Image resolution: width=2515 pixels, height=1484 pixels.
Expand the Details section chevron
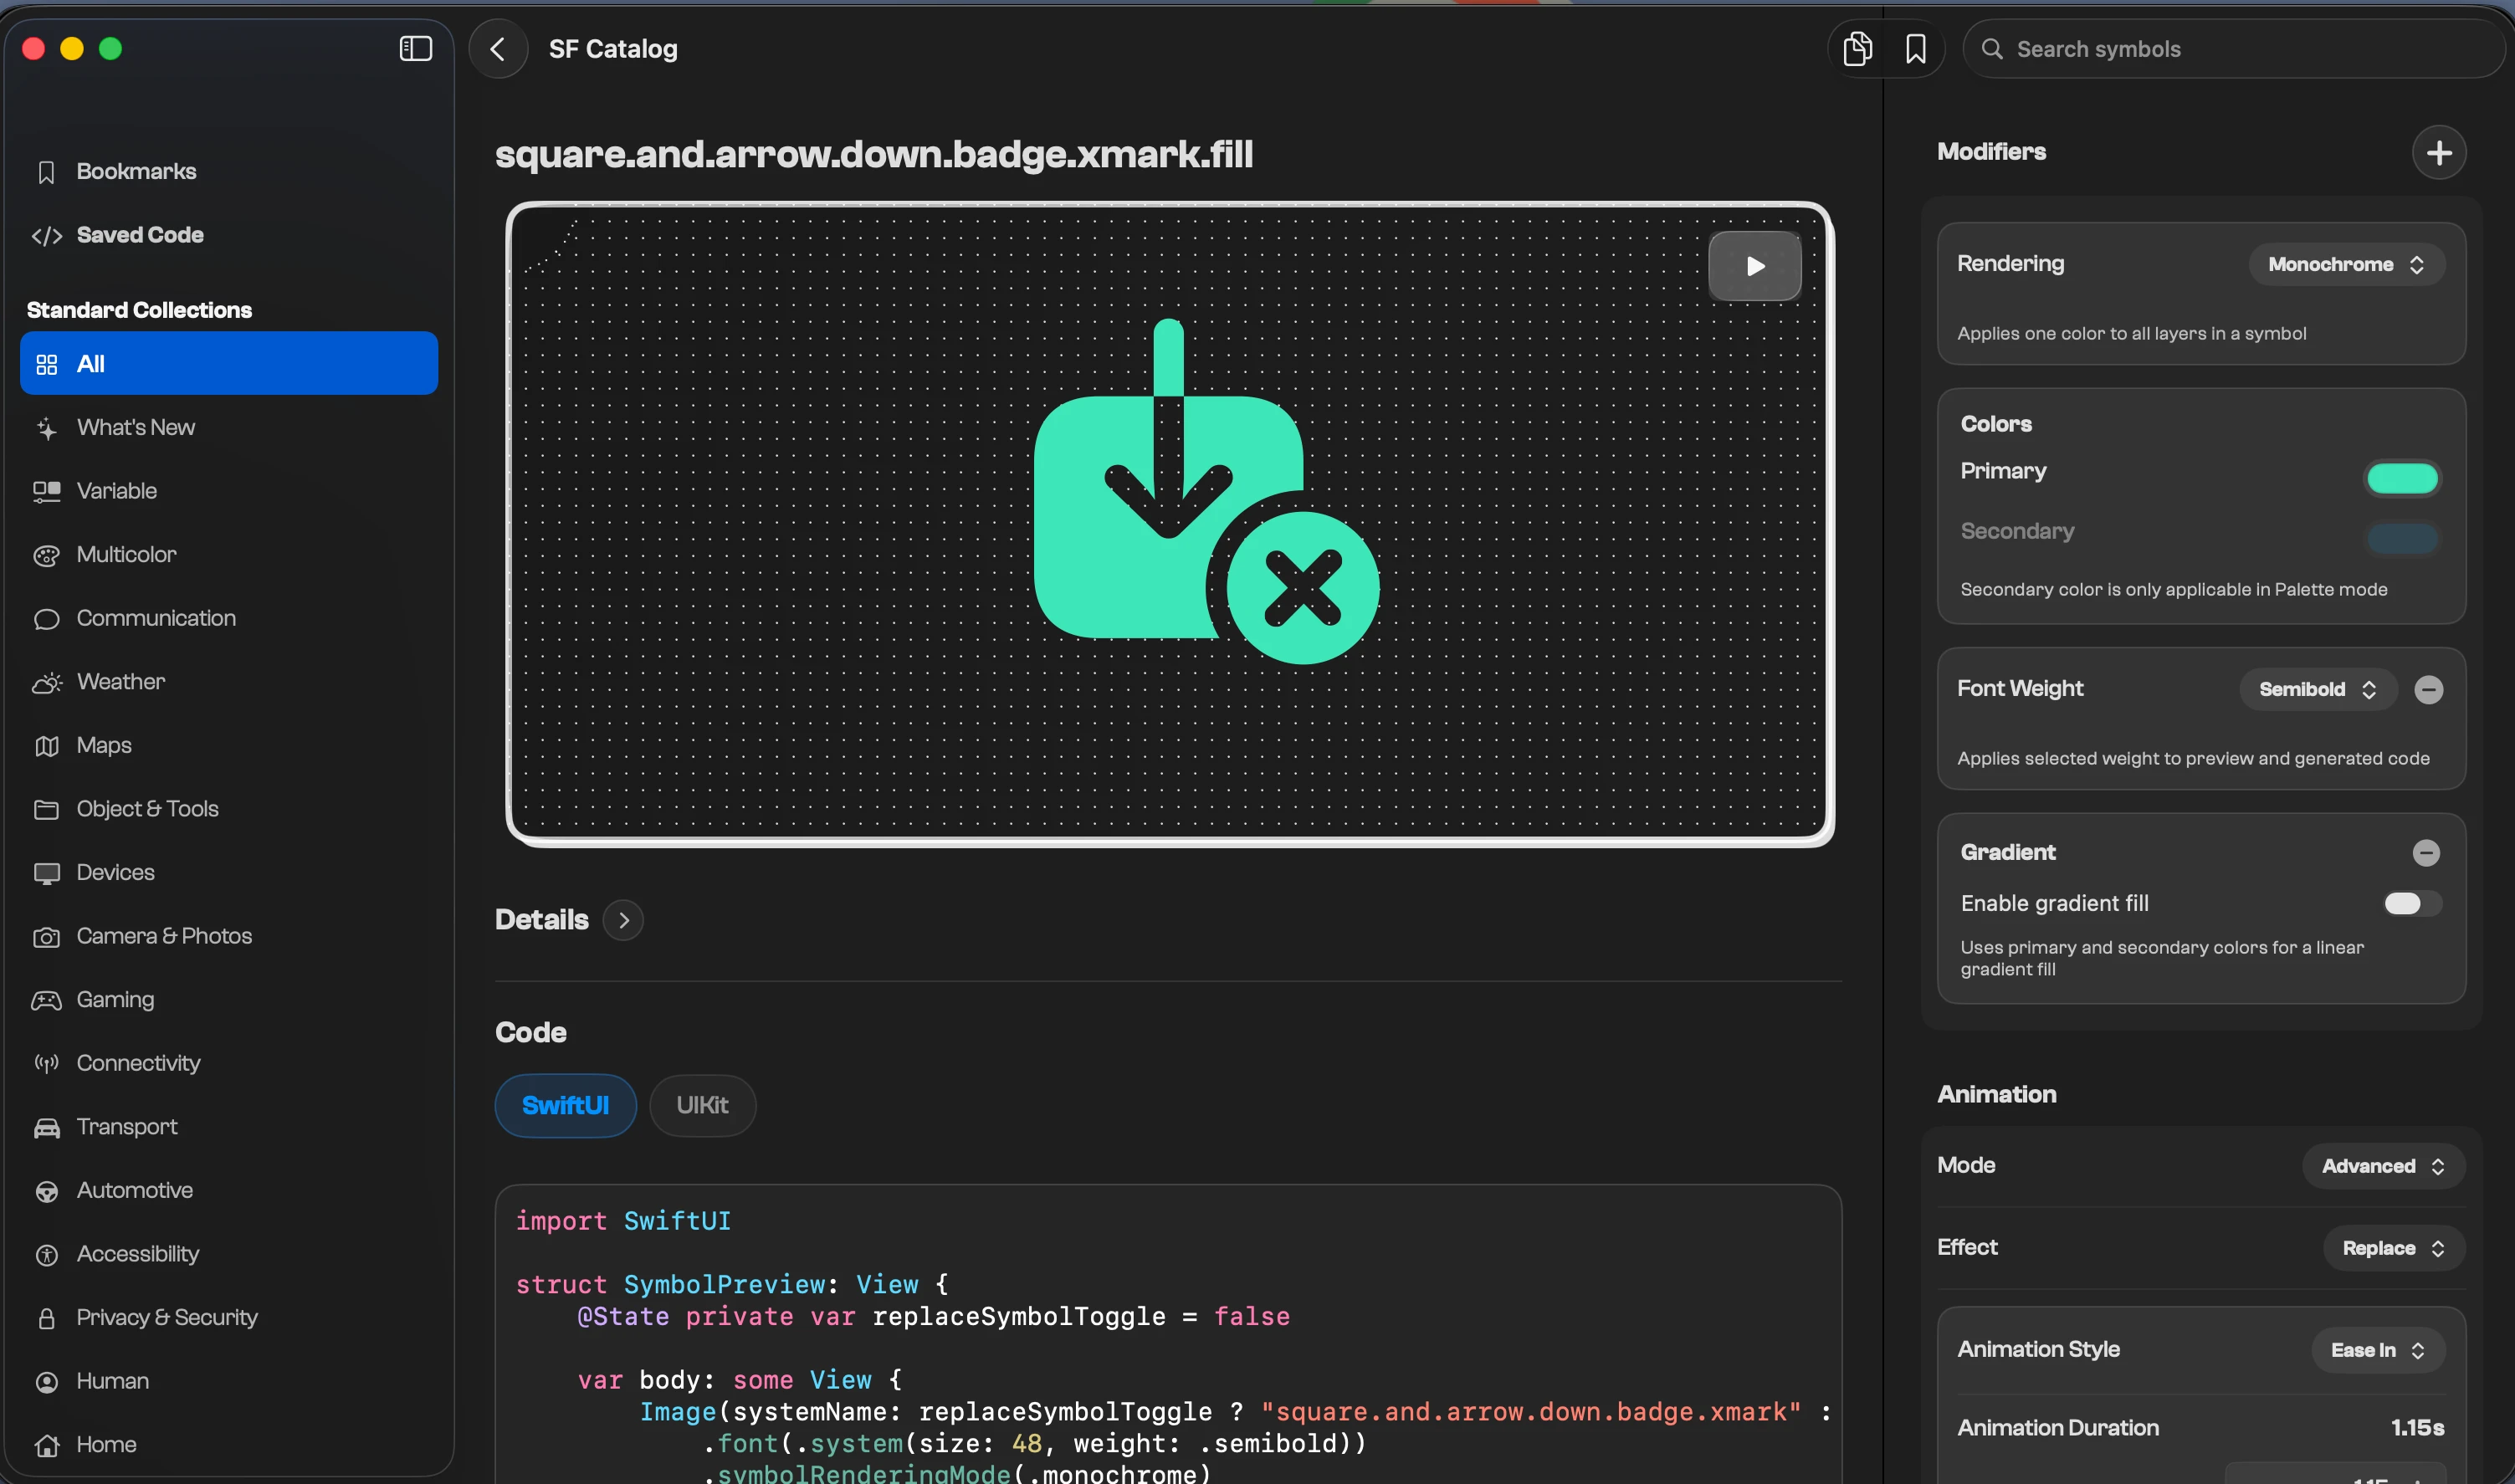[623, 920]
